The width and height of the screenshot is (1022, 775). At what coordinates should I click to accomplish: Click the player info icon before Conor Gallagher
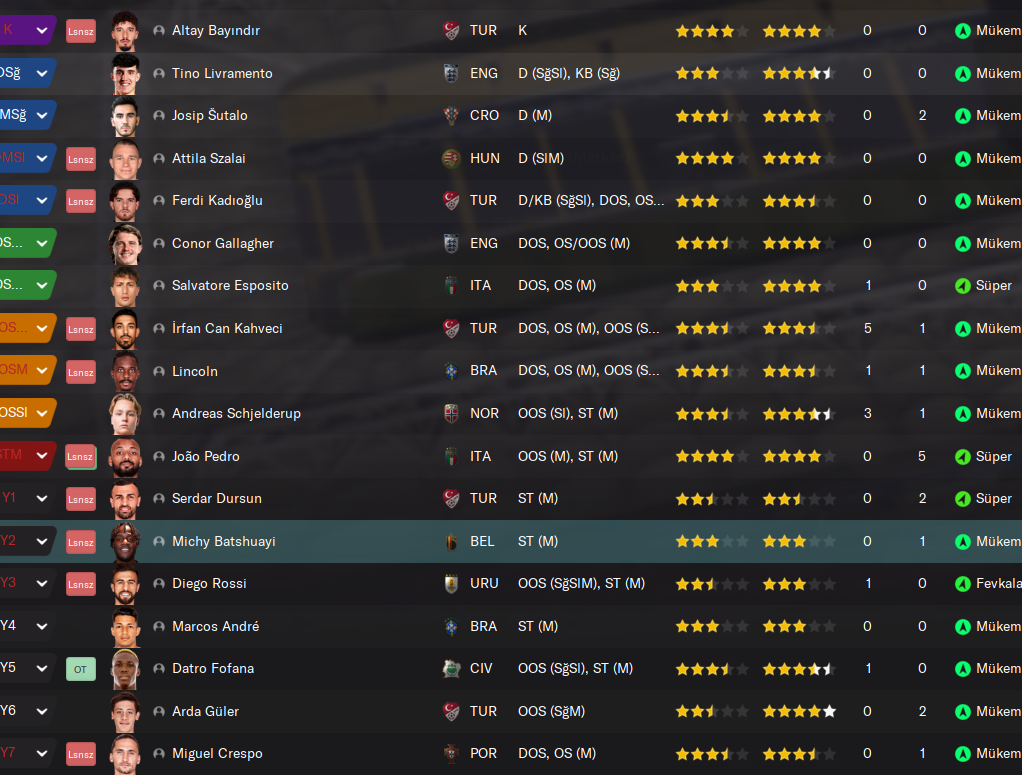[x=158, y=243]
